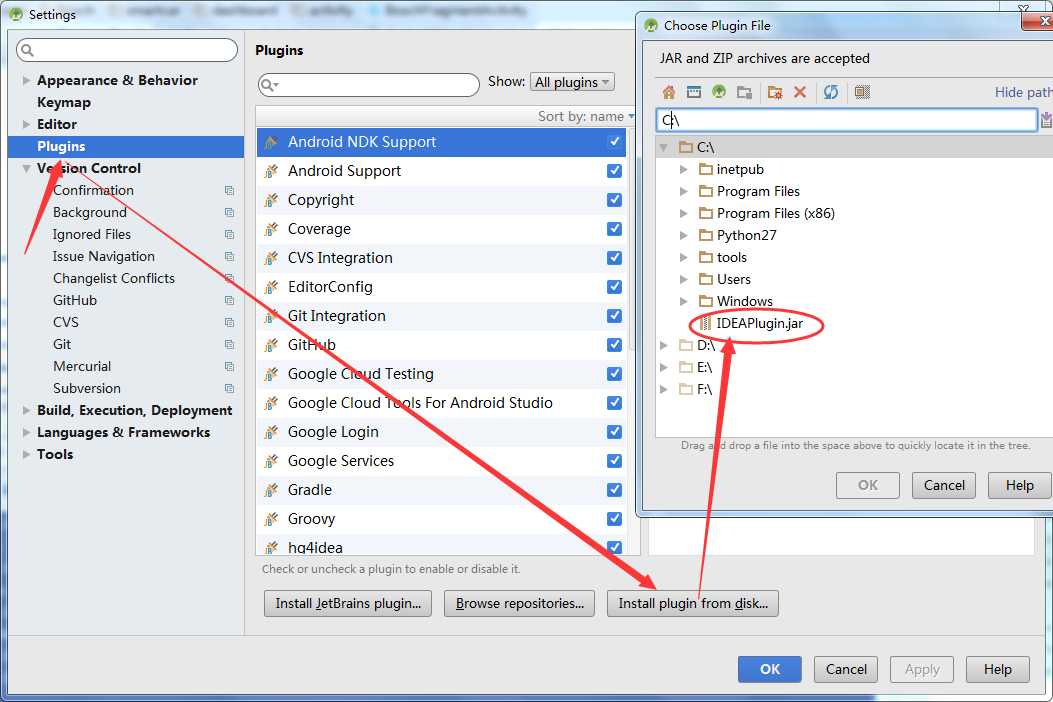
Task: Click the Python27 folder icon
Action: click(706, 235)
